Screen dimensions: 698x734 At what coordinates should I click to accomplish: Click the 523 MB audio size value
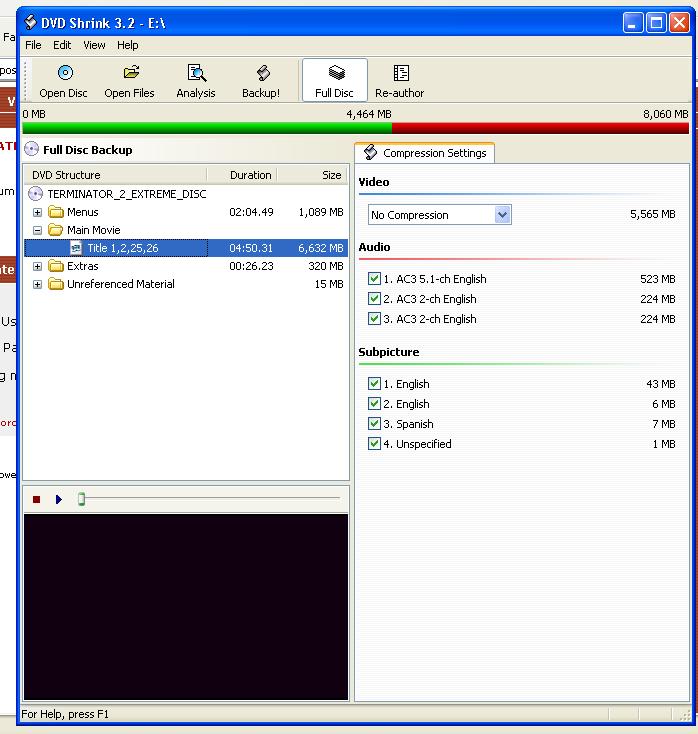click(658, 279)
